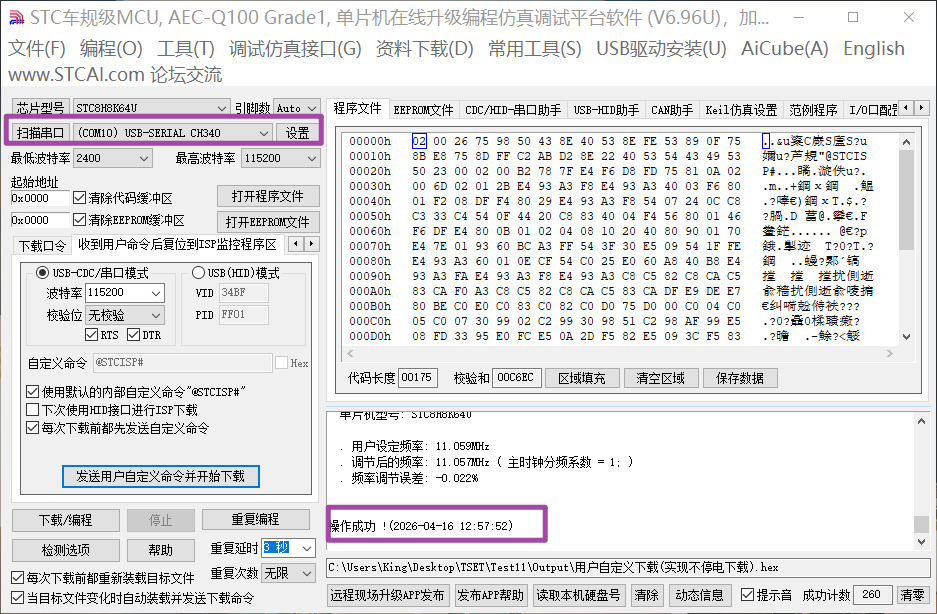Click 打开程序文件 button
Screen dimensions: 937x614
(x=268, y=196)
